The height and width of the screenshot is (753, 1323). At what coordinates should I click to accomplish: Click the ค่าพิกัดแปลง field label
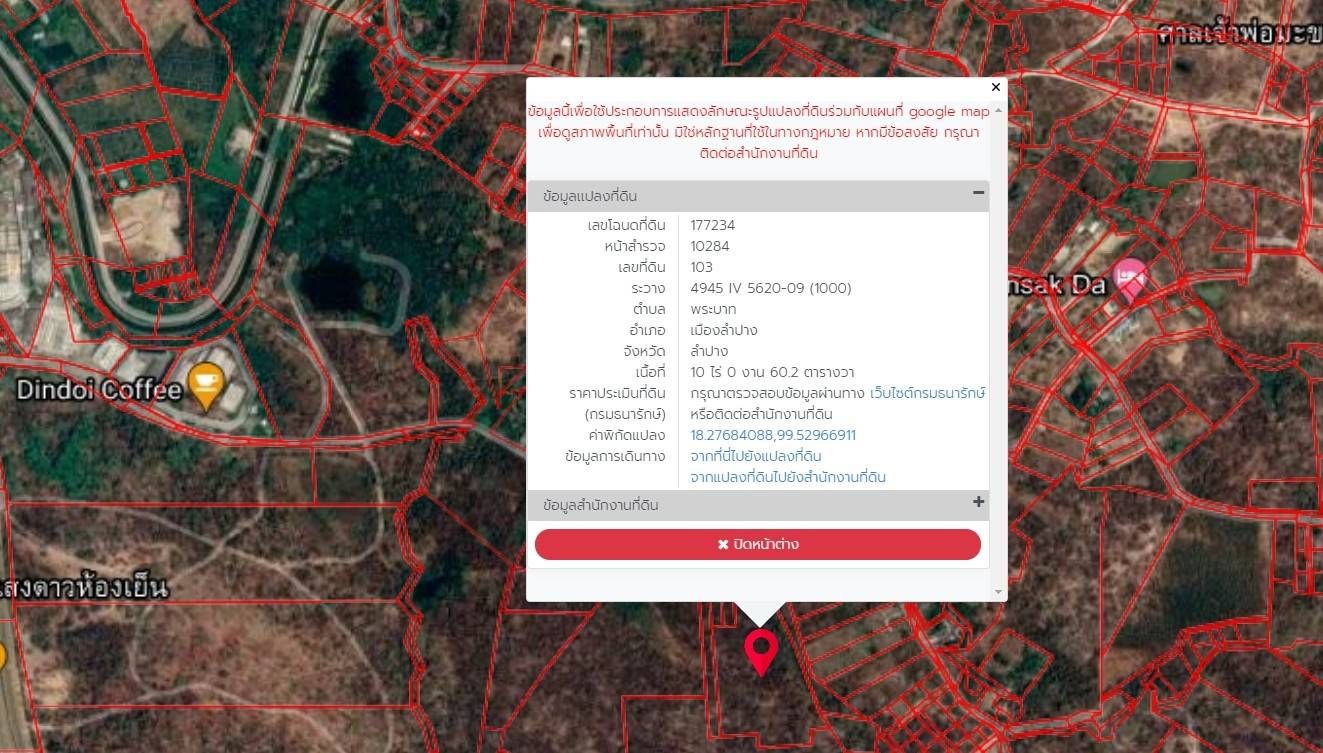pyautogui.click(x=627, y=435)
